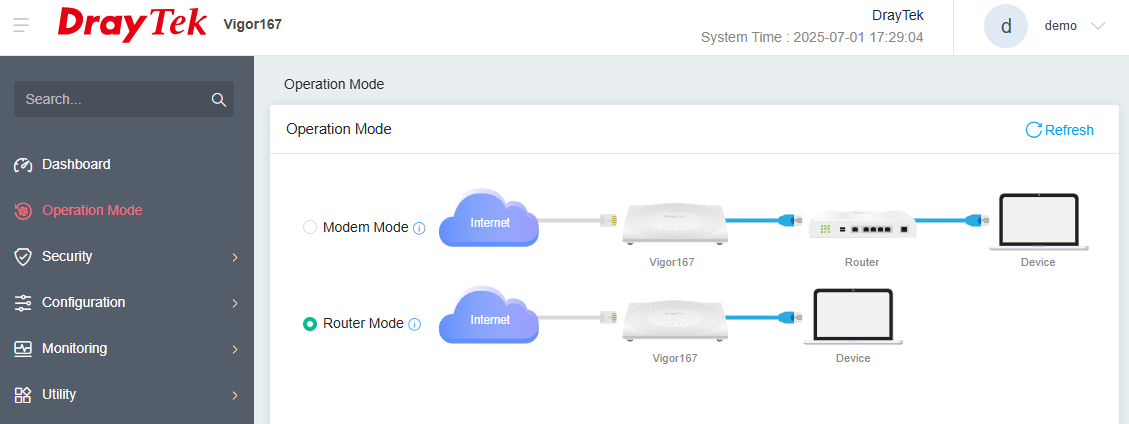Click the Security shield icon
This screenshot has width=1129, height=424.
(23, 257)
